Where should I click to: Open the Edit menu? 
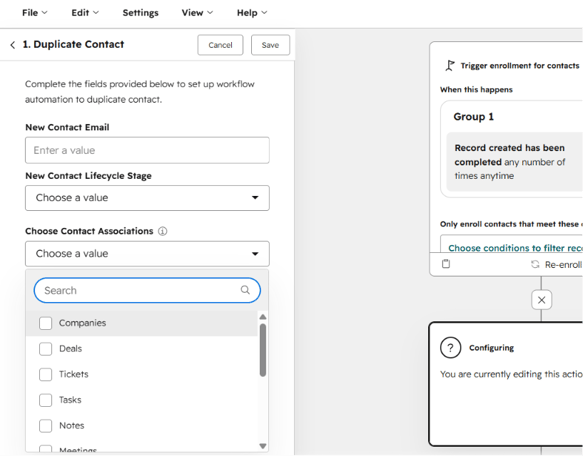85,13
